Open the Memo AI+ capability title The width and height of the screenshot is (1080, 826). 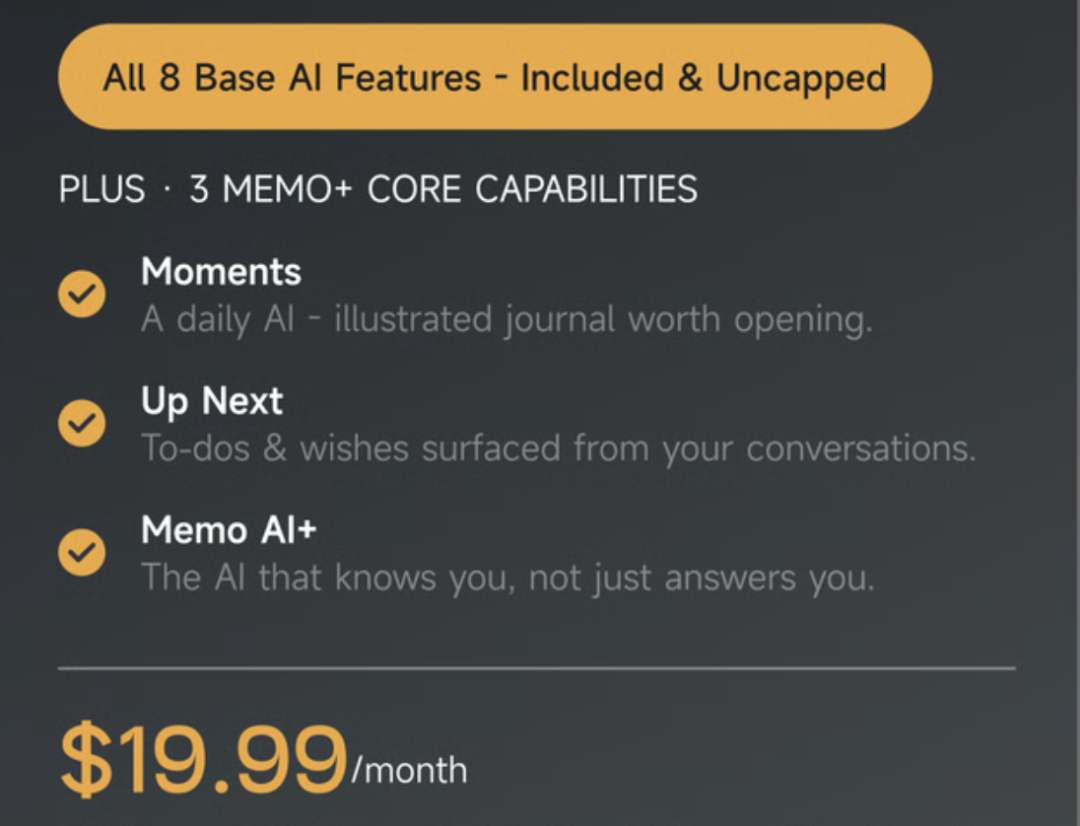click(229, 530)
